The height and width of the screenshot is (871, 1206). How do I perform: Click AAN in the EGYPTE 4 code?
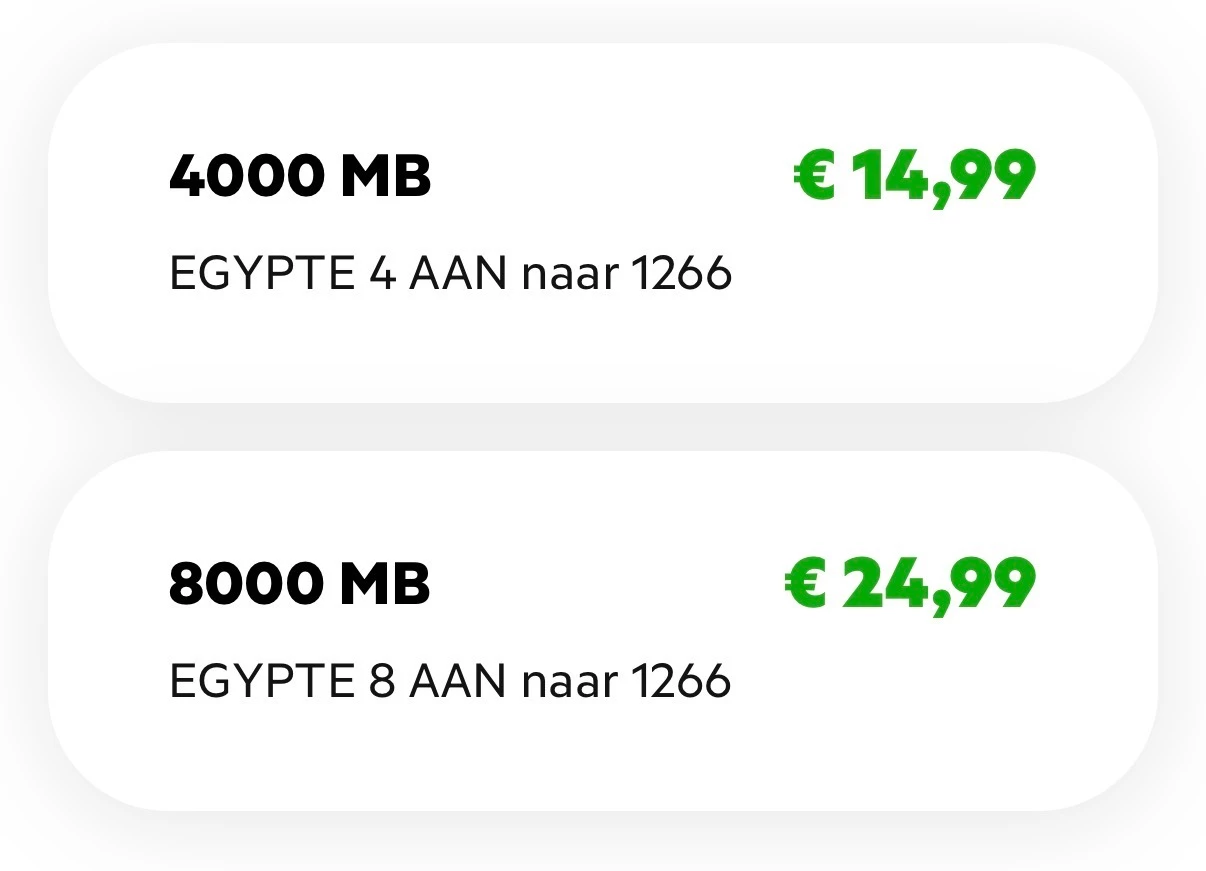tap(458, 273)
